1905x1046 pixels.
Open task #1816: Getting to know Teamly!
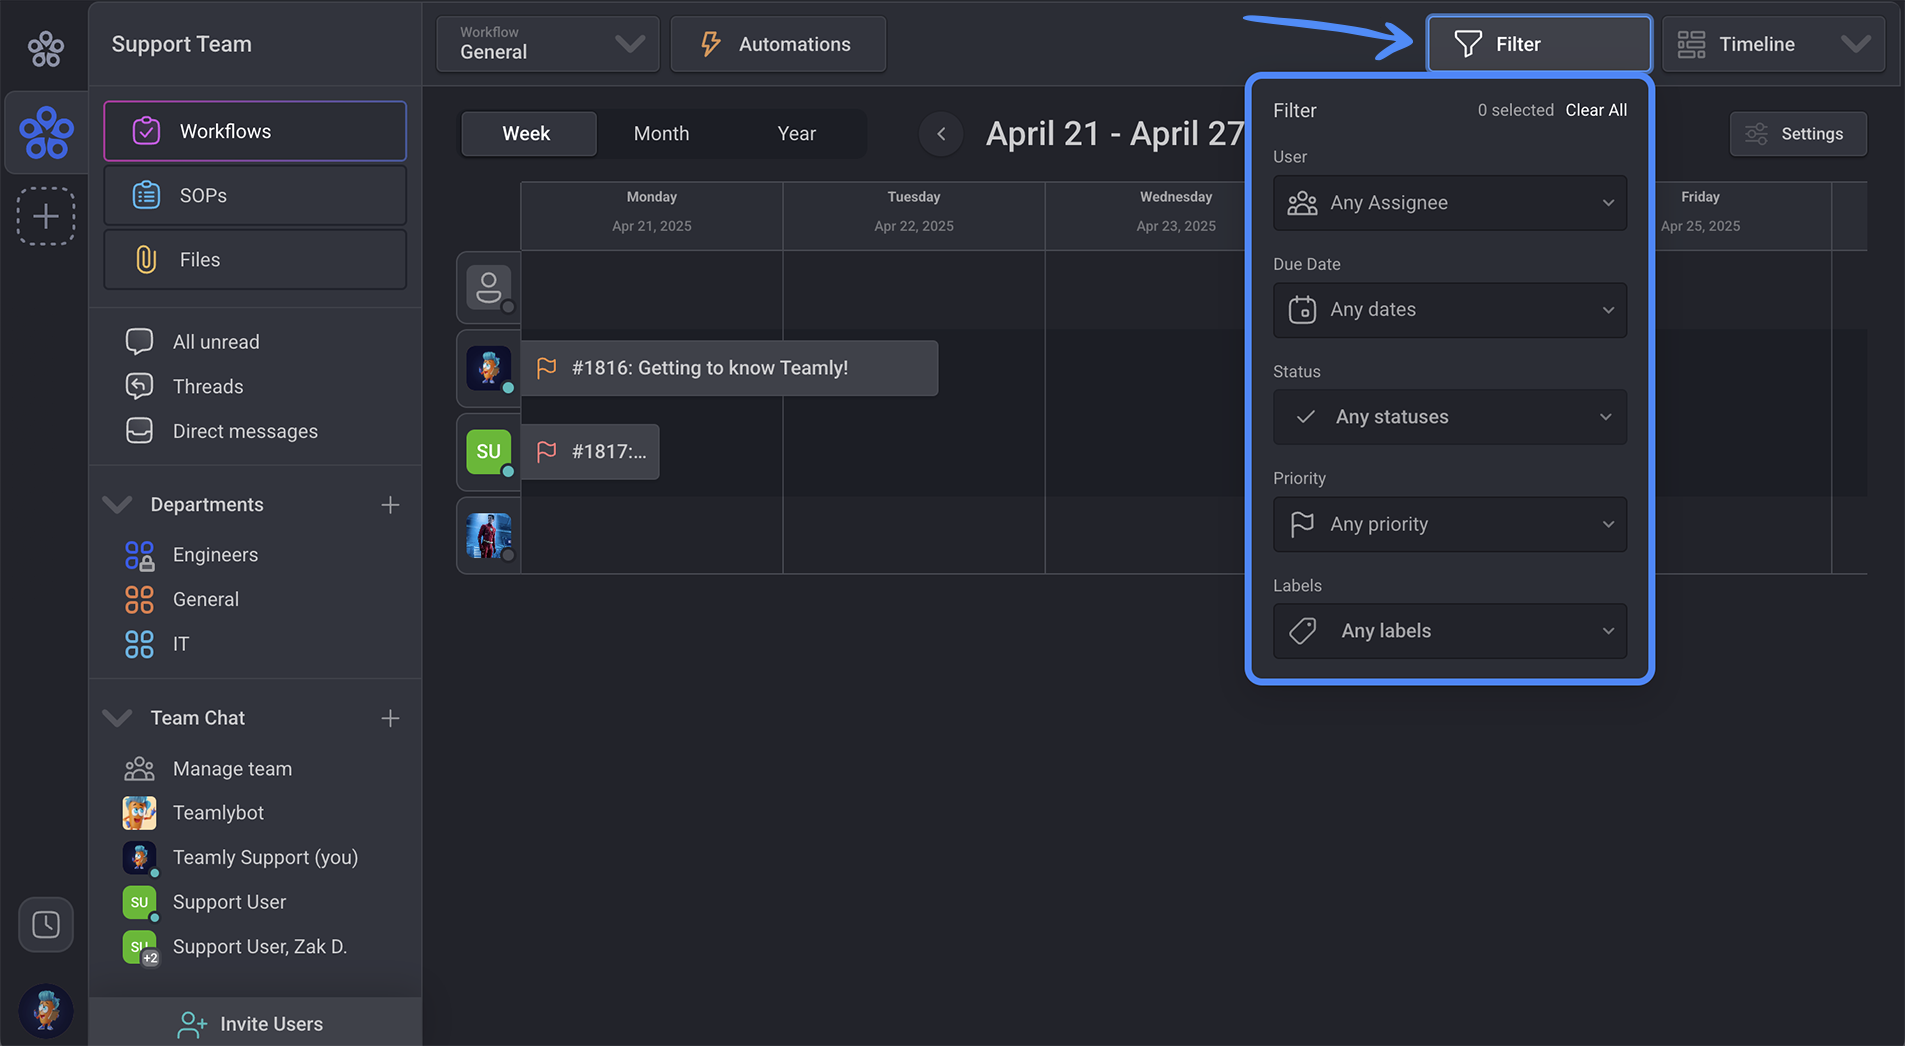(x=729, y=368)
